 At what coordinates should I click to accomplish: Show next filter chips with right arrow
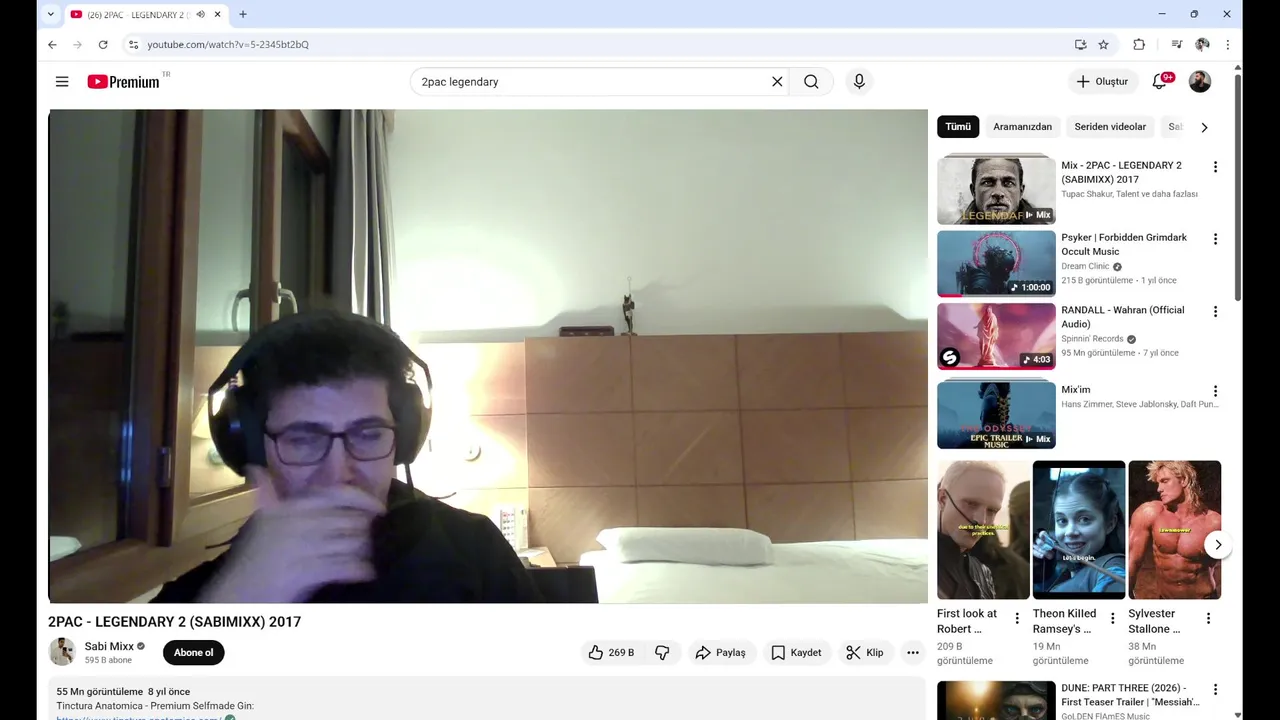[1204, 127]
